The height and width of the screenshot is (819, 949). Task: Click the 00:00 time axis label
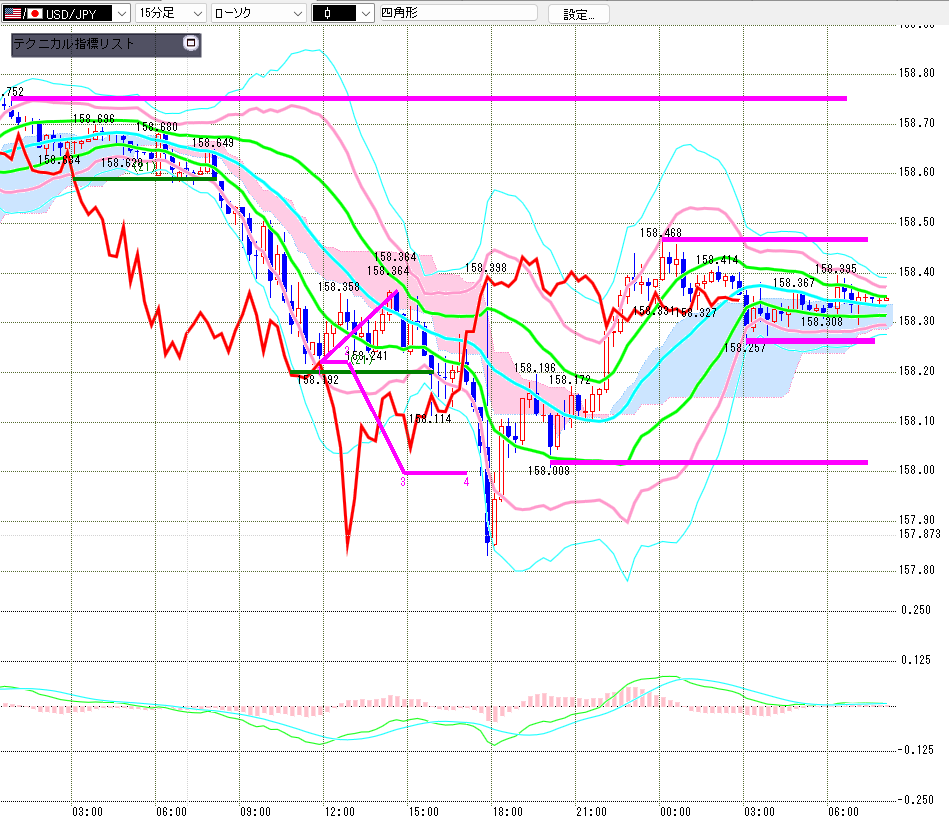click(675, 812)
